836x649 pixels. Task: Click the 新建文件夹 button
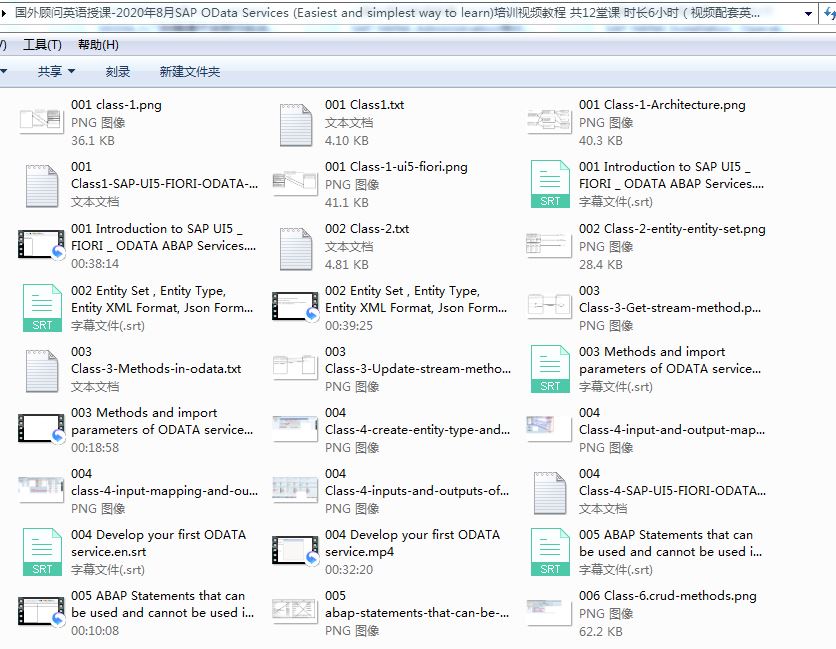tap(190, 71)
